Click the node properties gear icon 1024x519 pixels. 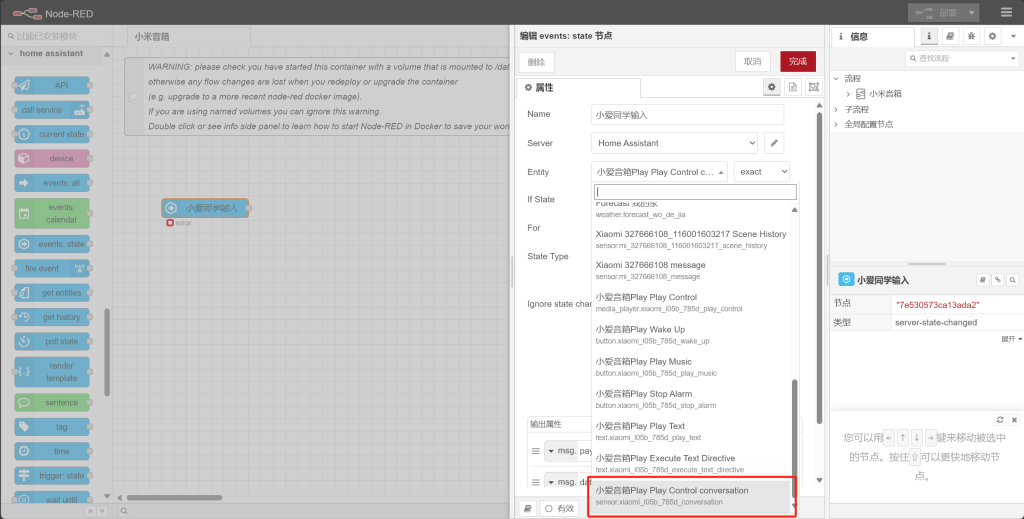tap(772, 87)
